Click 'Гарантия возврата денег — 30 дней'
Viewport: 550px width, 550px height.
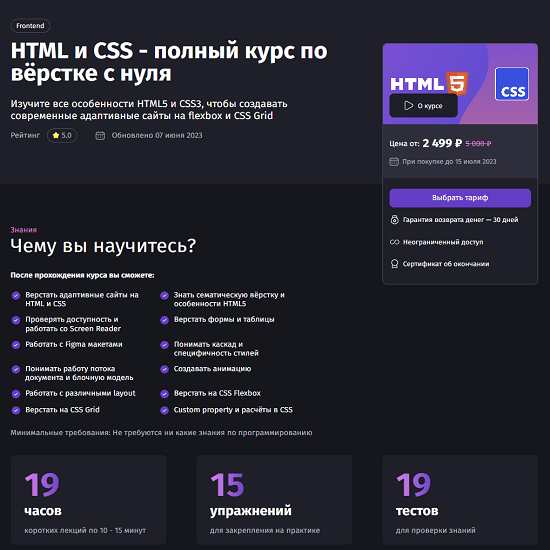coord(460,220)
